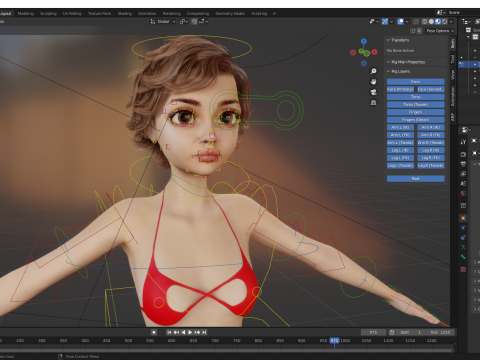Toggle the auto keying record button
This screenshot has width=480, height=360.
(154, 332)
